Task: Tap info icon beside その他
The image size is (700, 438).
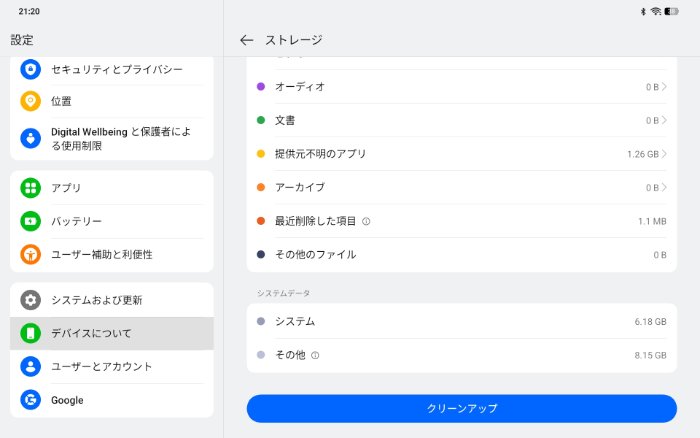Action: pos(315,355)
